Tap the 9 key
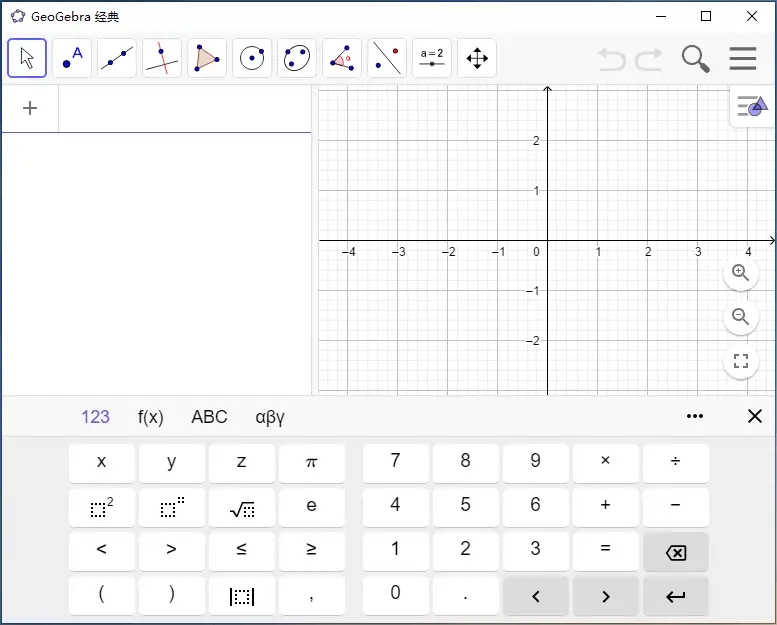This screenshot has width=777, height=625. click(536, 462)
